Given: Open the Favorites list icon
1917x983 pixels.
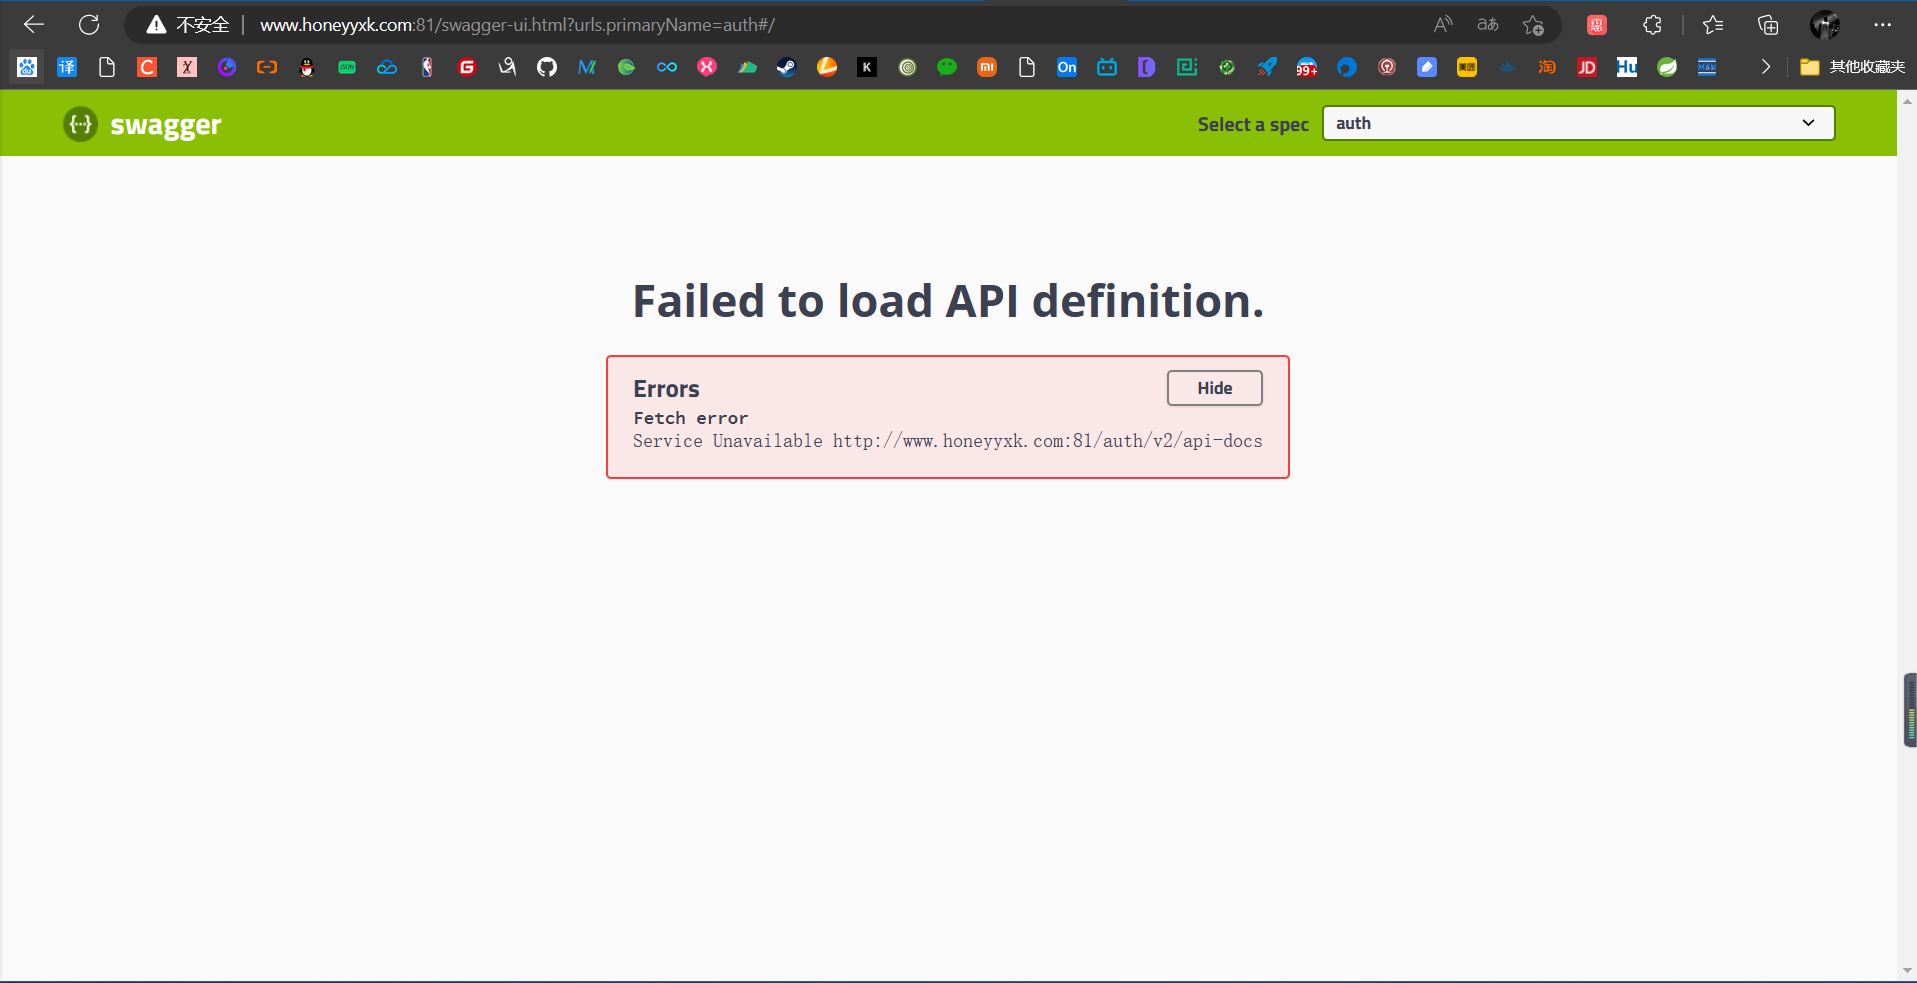Looking at the screenshot, I should pyautogui.click(x=1713, y=25).
